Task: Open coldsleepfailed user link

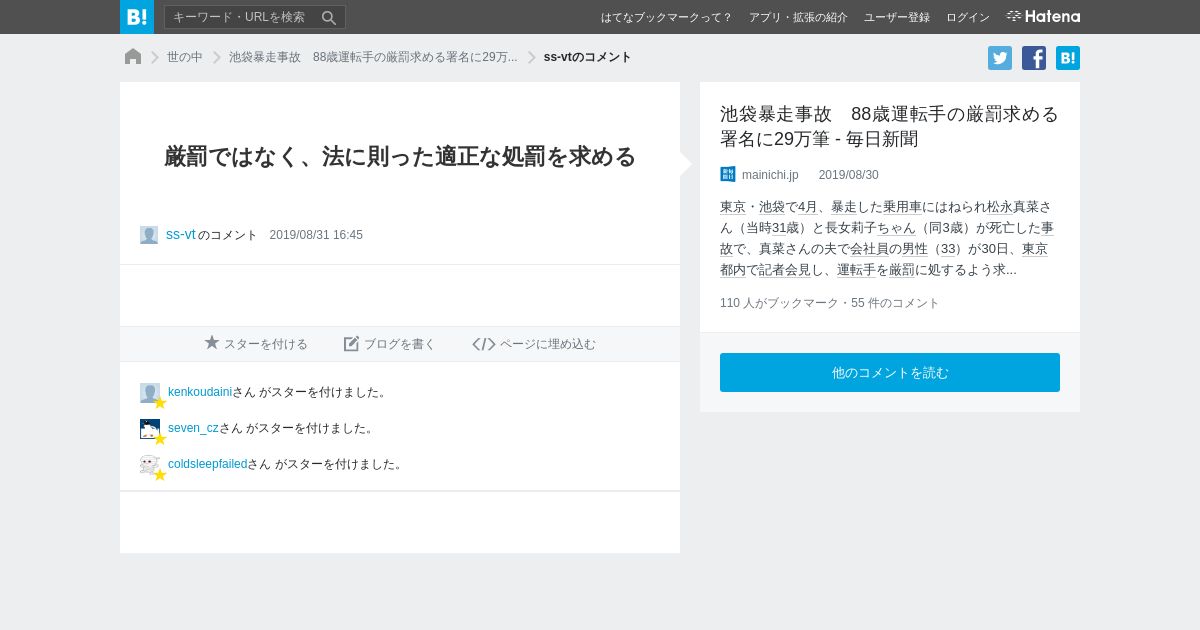Action: [x=207, y=464]
